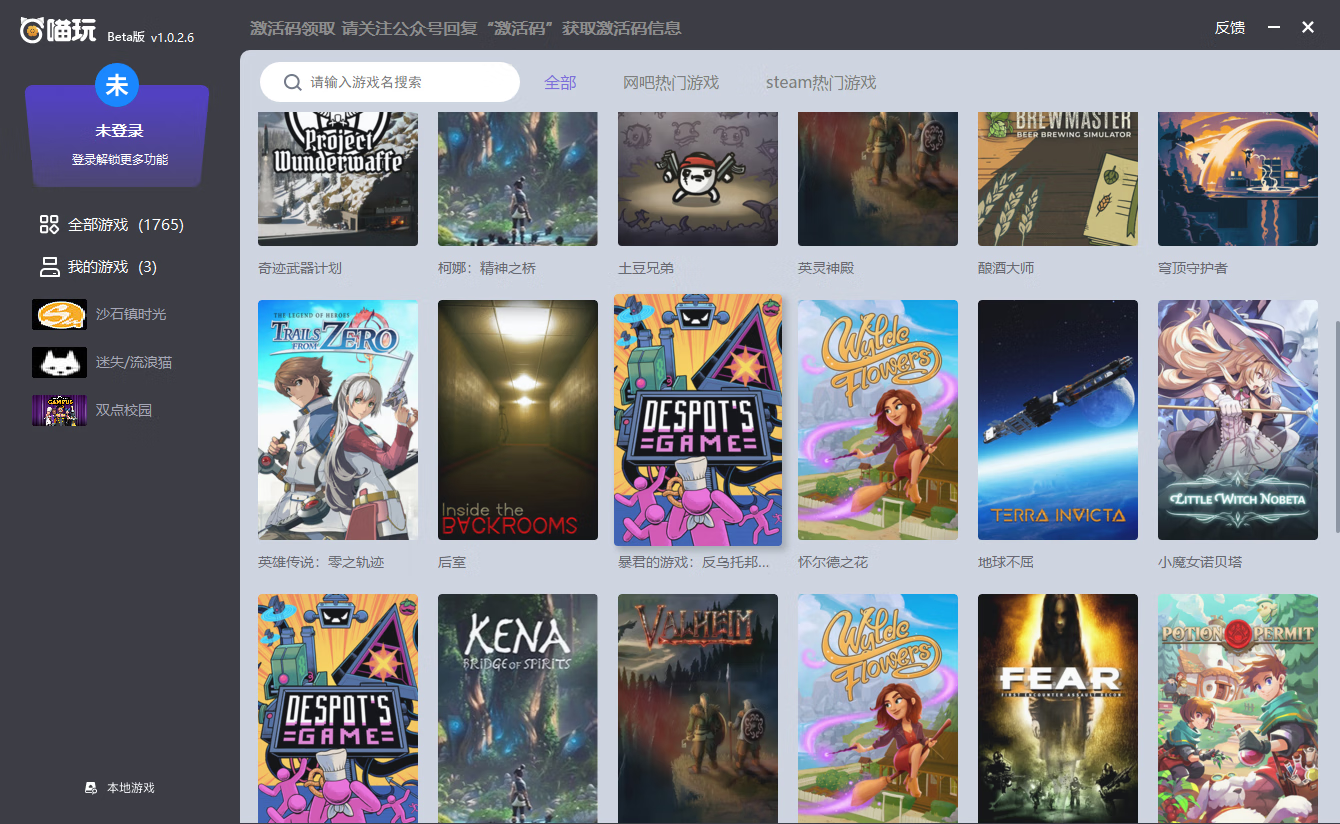Viewport: 1340px width, 824px height.
Task: Open 我的游戏 (3) list
Action: coord(112,267)
